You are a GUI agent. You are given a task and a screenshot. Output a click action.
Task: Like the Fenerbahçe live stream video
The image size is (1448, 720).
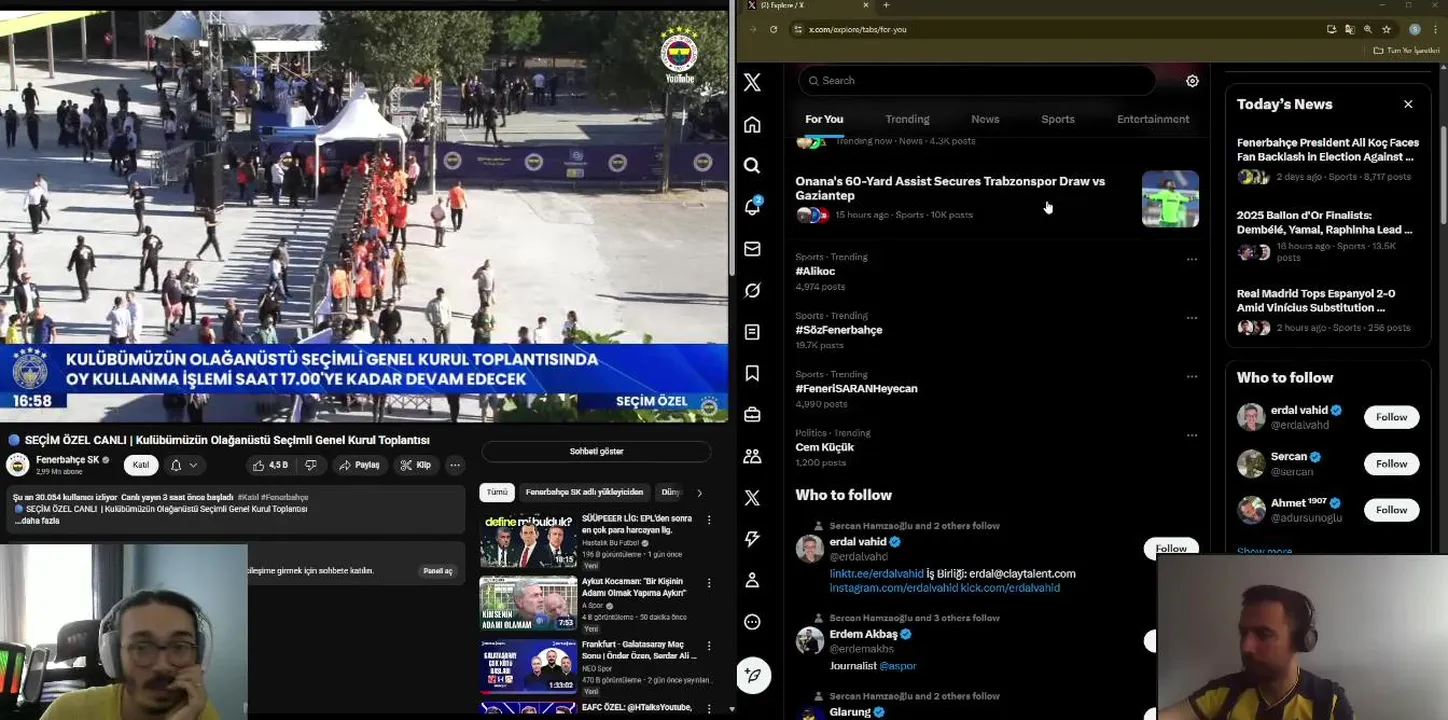click(270, 465)
